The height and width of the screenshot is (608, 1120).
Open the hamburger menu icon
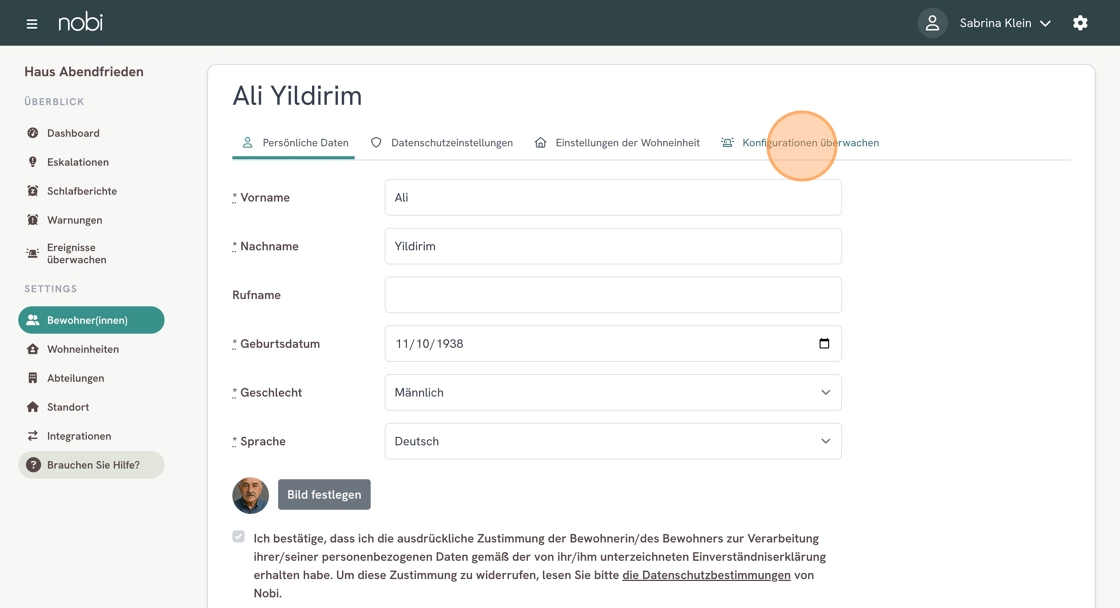[31, 24]
